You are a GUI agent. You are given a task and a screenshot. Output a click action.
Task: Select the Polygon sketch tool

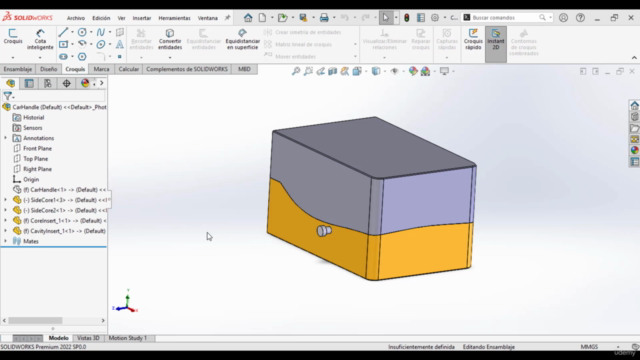(82, 56)
